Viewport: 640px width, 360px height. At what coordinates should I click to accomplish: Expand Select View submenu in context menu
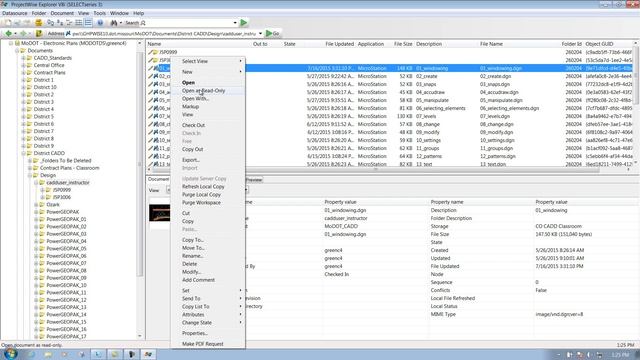tap(208, 61)
